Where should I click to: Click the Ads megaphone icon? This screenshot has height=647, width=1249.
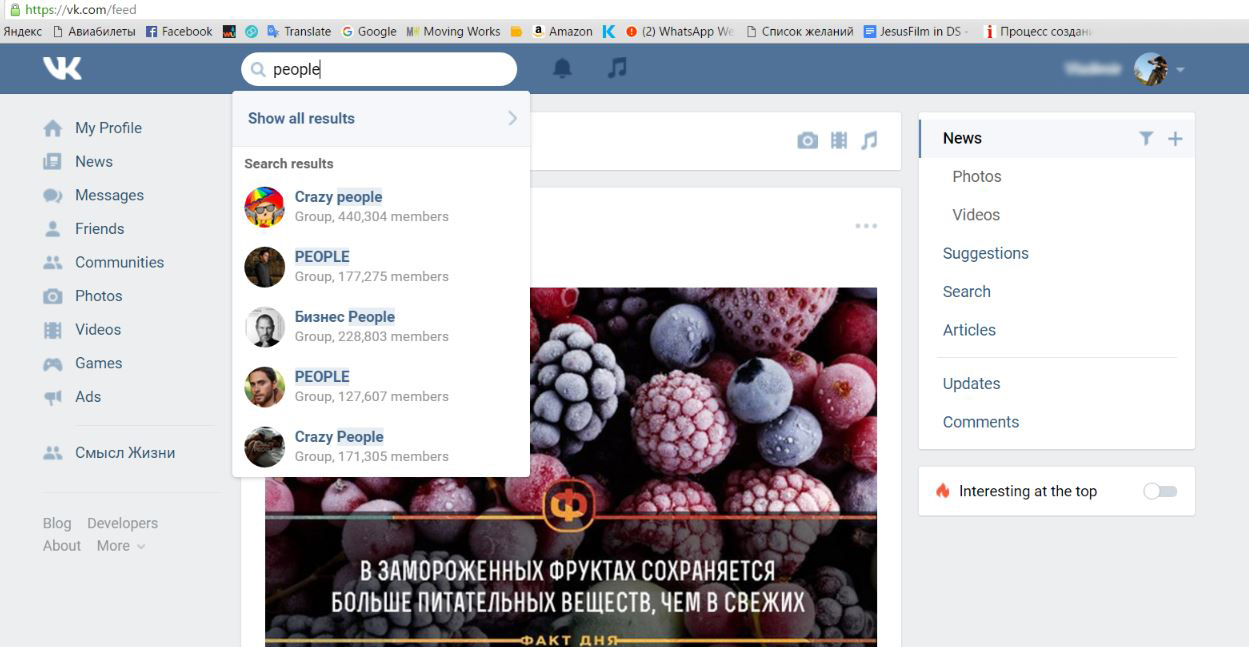pyautogui.click(x=53, y=397)
